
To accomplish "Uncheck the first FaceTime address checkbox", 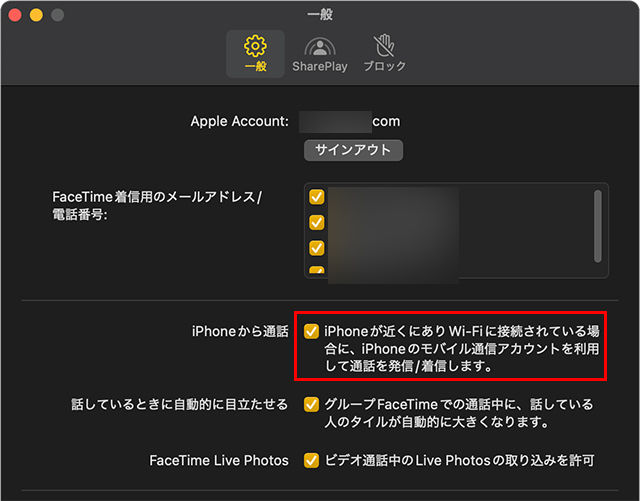I will [317, 197].
